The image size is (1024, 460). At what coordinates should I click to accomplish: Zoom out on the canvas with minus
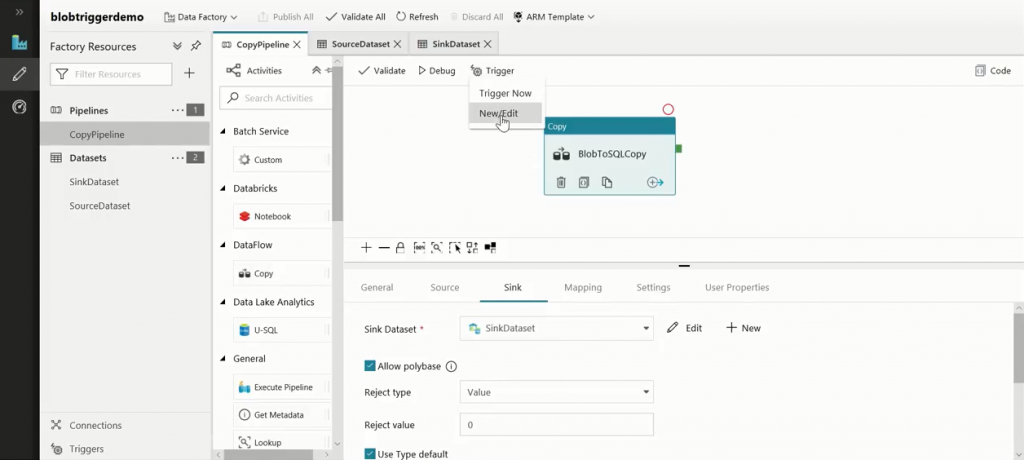pyautogui.click(x=384, y=248)
